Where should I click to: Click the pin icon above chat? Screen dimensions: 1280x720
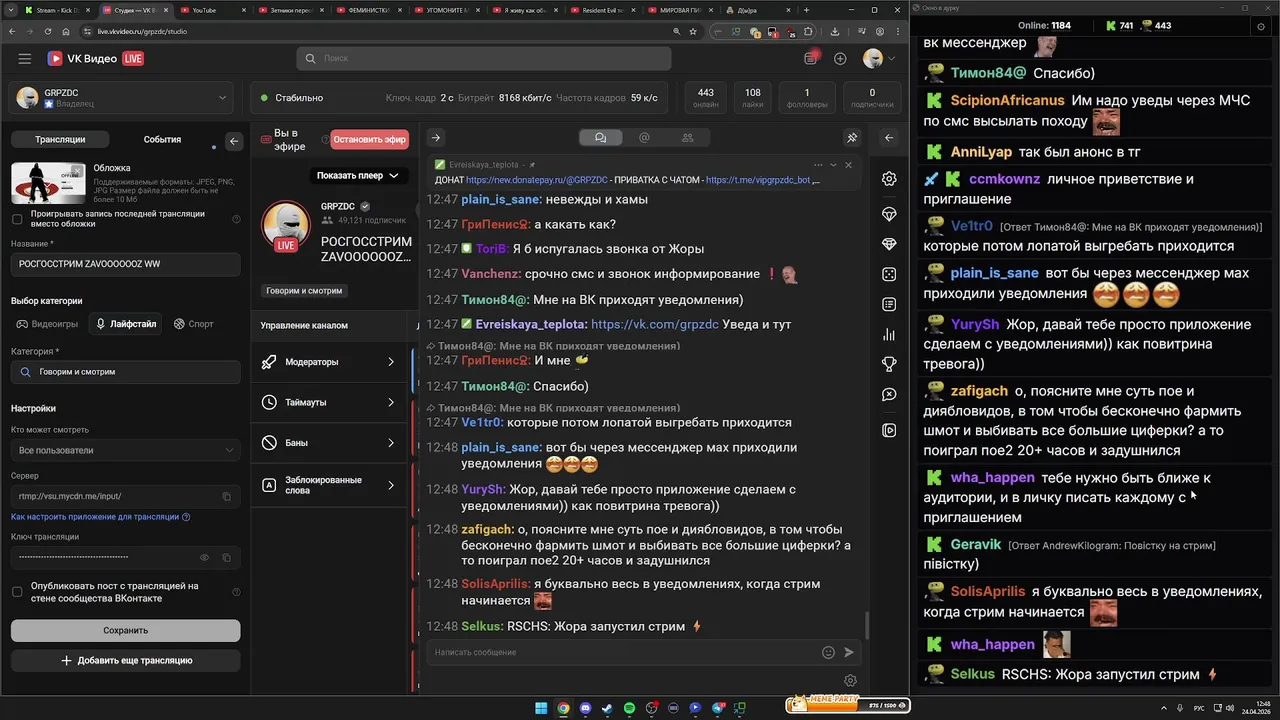pos(852,138)
